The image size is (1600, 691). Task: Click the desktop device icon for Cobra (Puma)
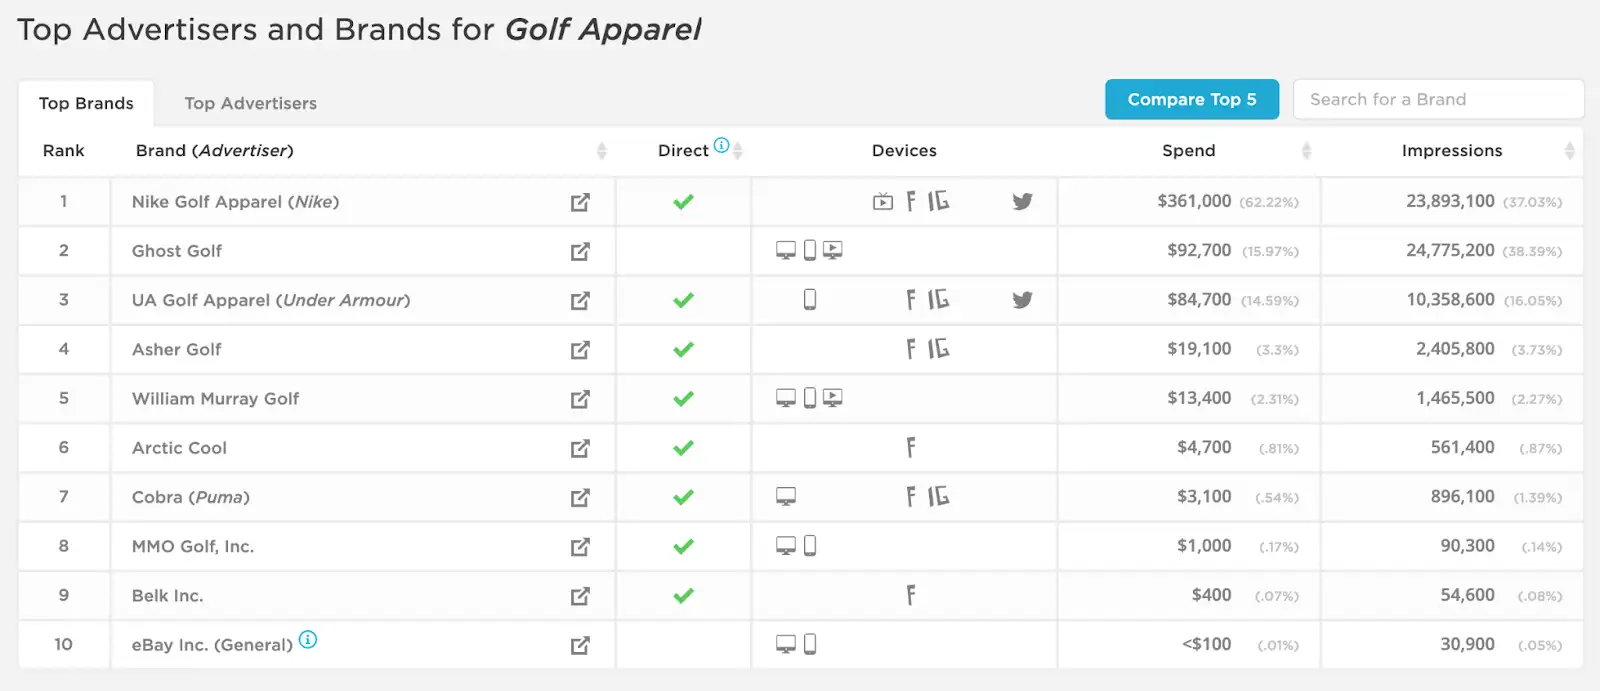788,496
